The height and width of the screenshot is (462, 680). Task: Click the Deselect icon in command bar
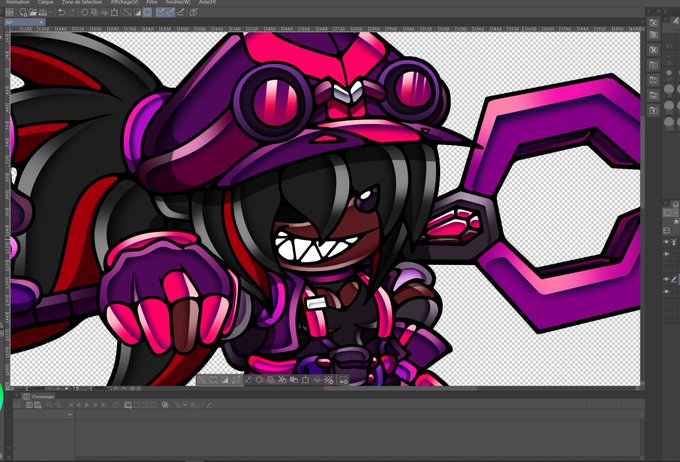127,12
